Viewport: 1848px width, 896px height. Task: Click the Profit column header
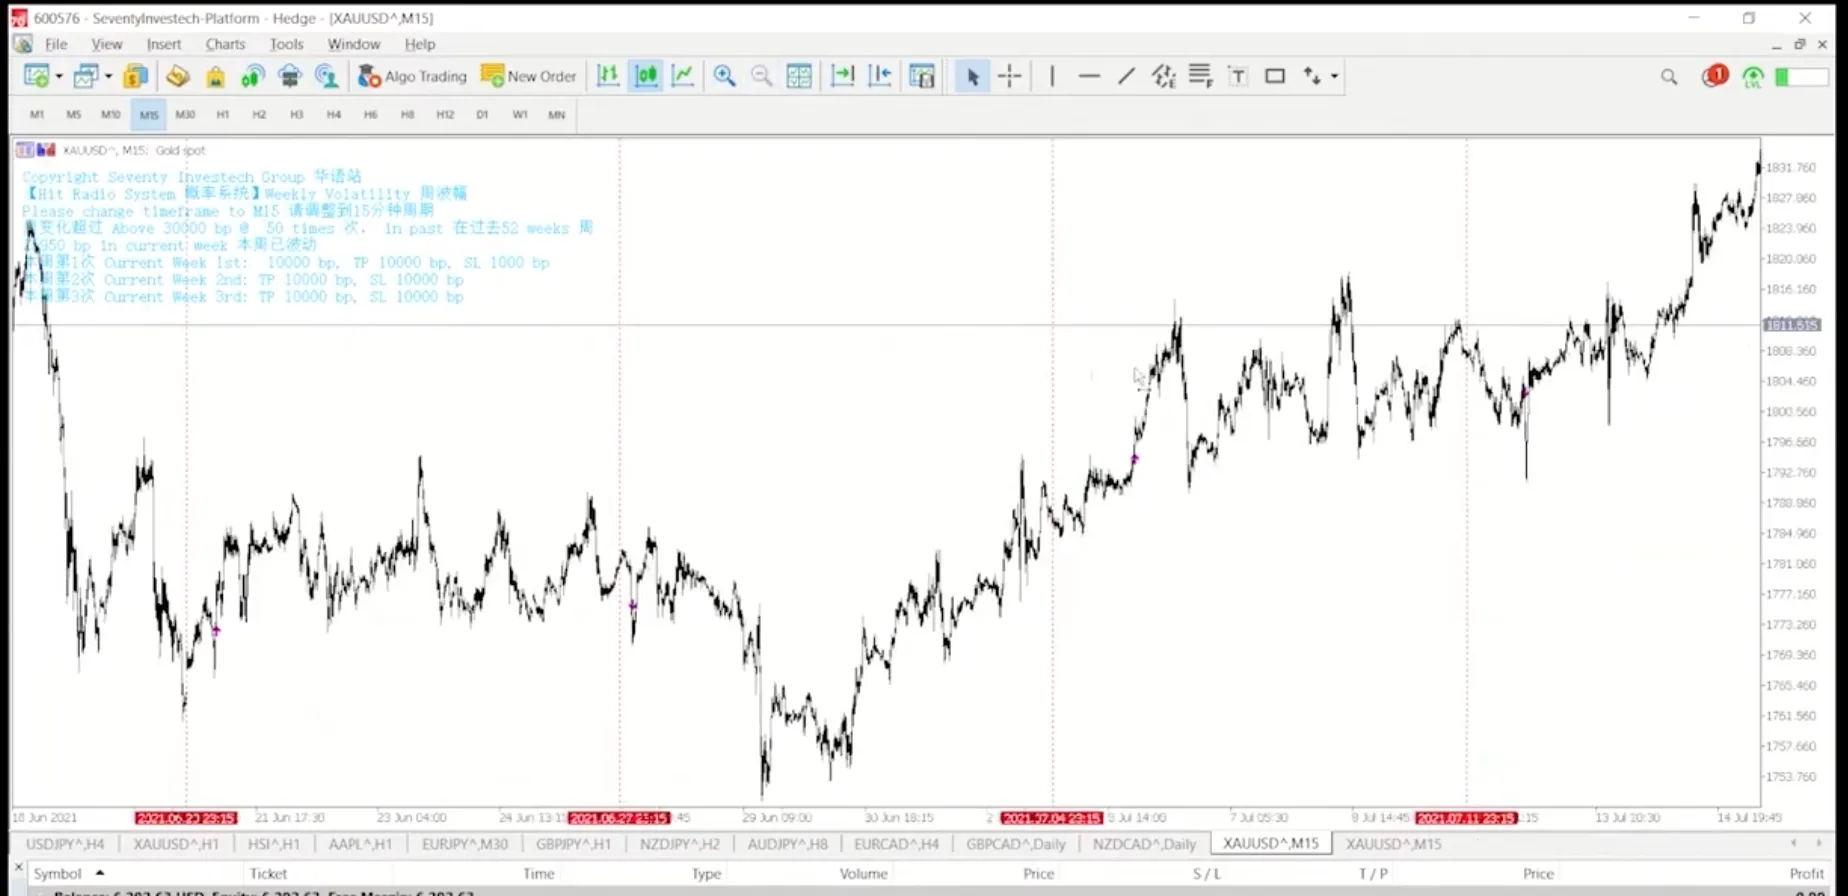(x=1806, y=873)
